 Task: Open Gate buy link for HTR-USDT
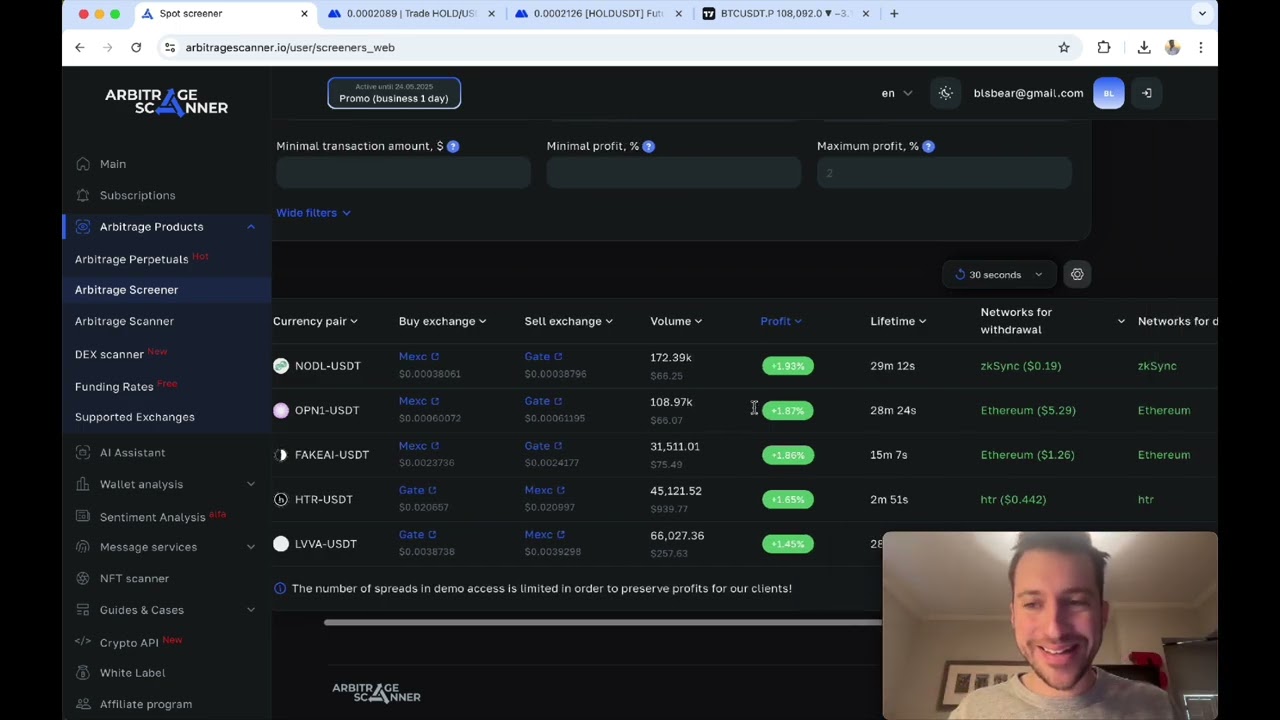pos(417,490)
